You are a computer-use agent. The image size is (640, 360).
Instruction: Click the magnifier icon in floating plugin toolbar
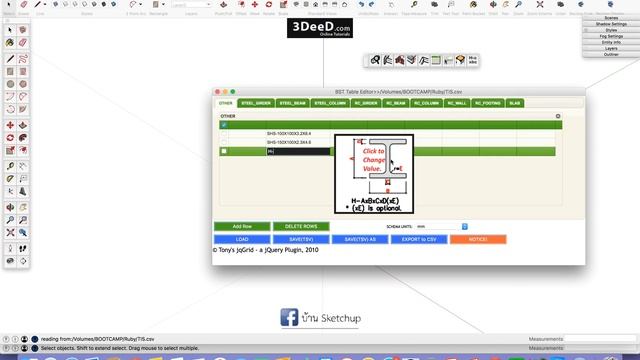pos(375,60)
